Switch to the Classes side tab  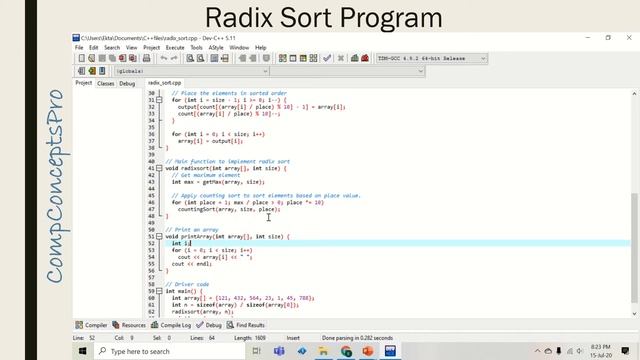(x=106, y=83)
